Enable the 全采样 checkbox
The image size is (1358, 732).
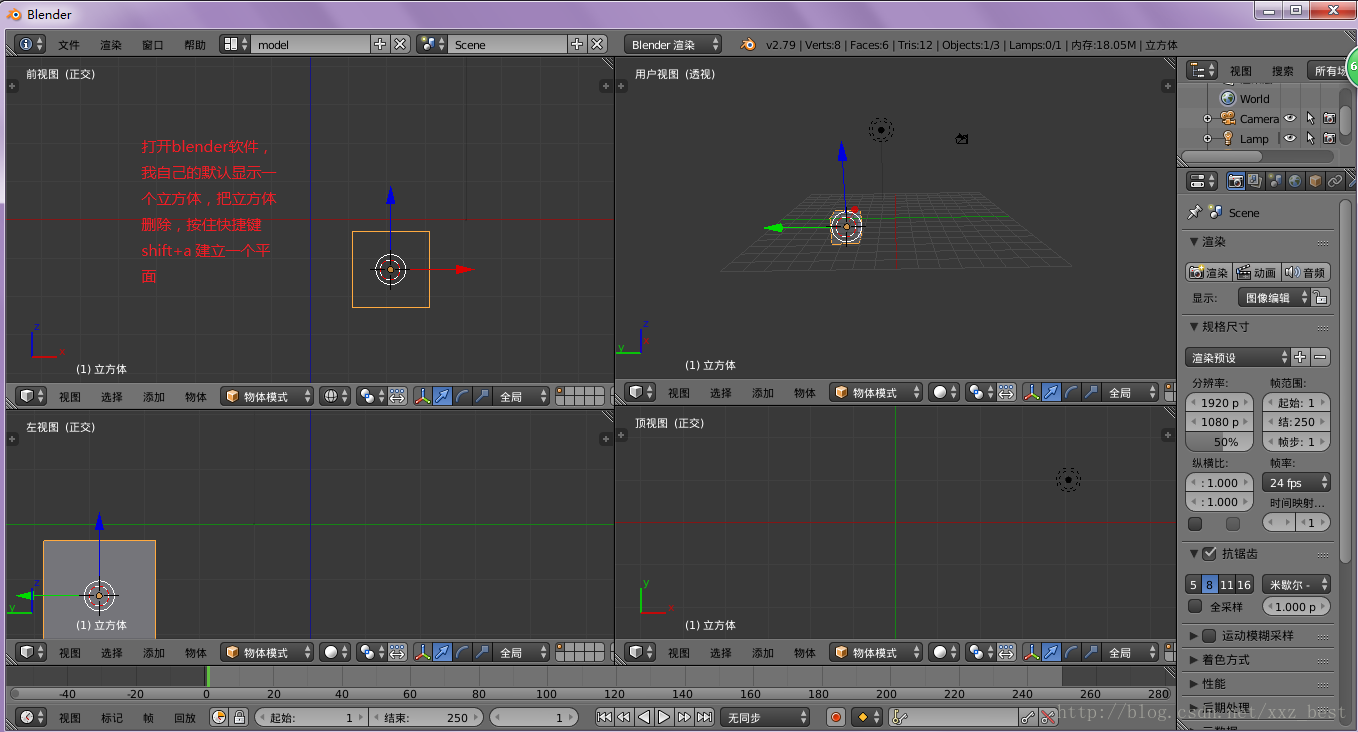(x=1195, y=606)
